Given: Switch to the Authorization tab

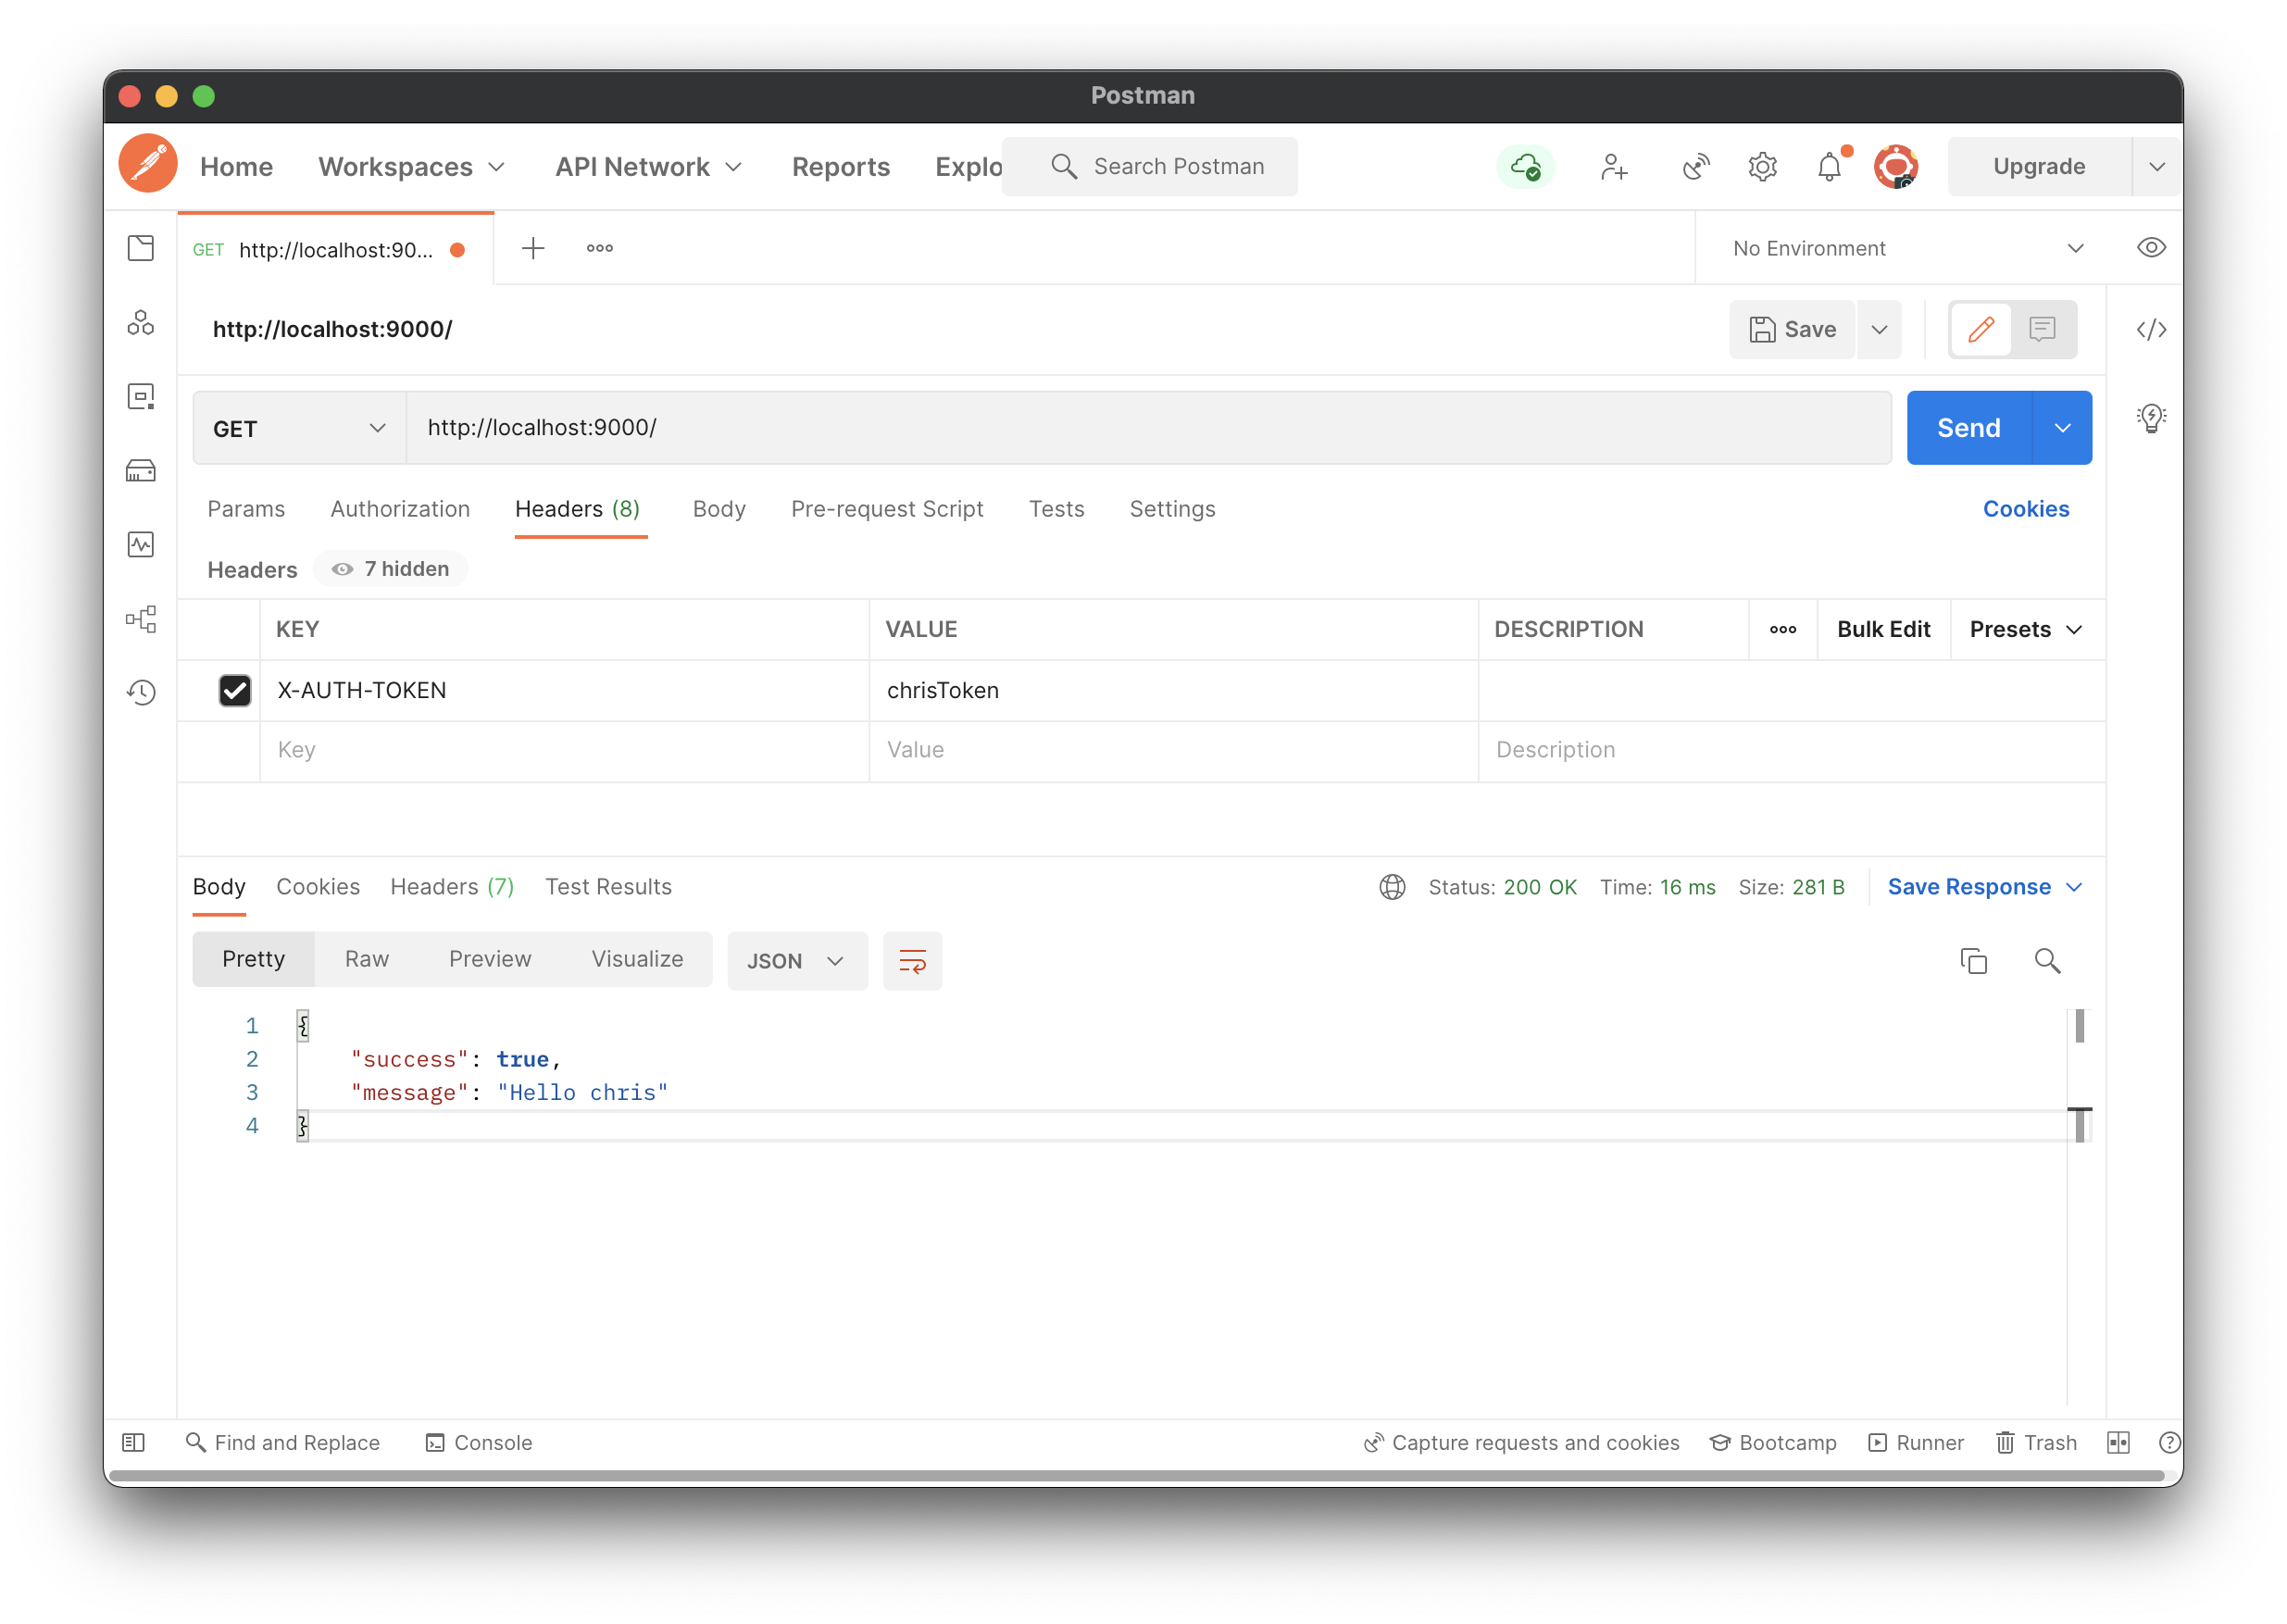Looking at the screenshot, I should (400, 509).
